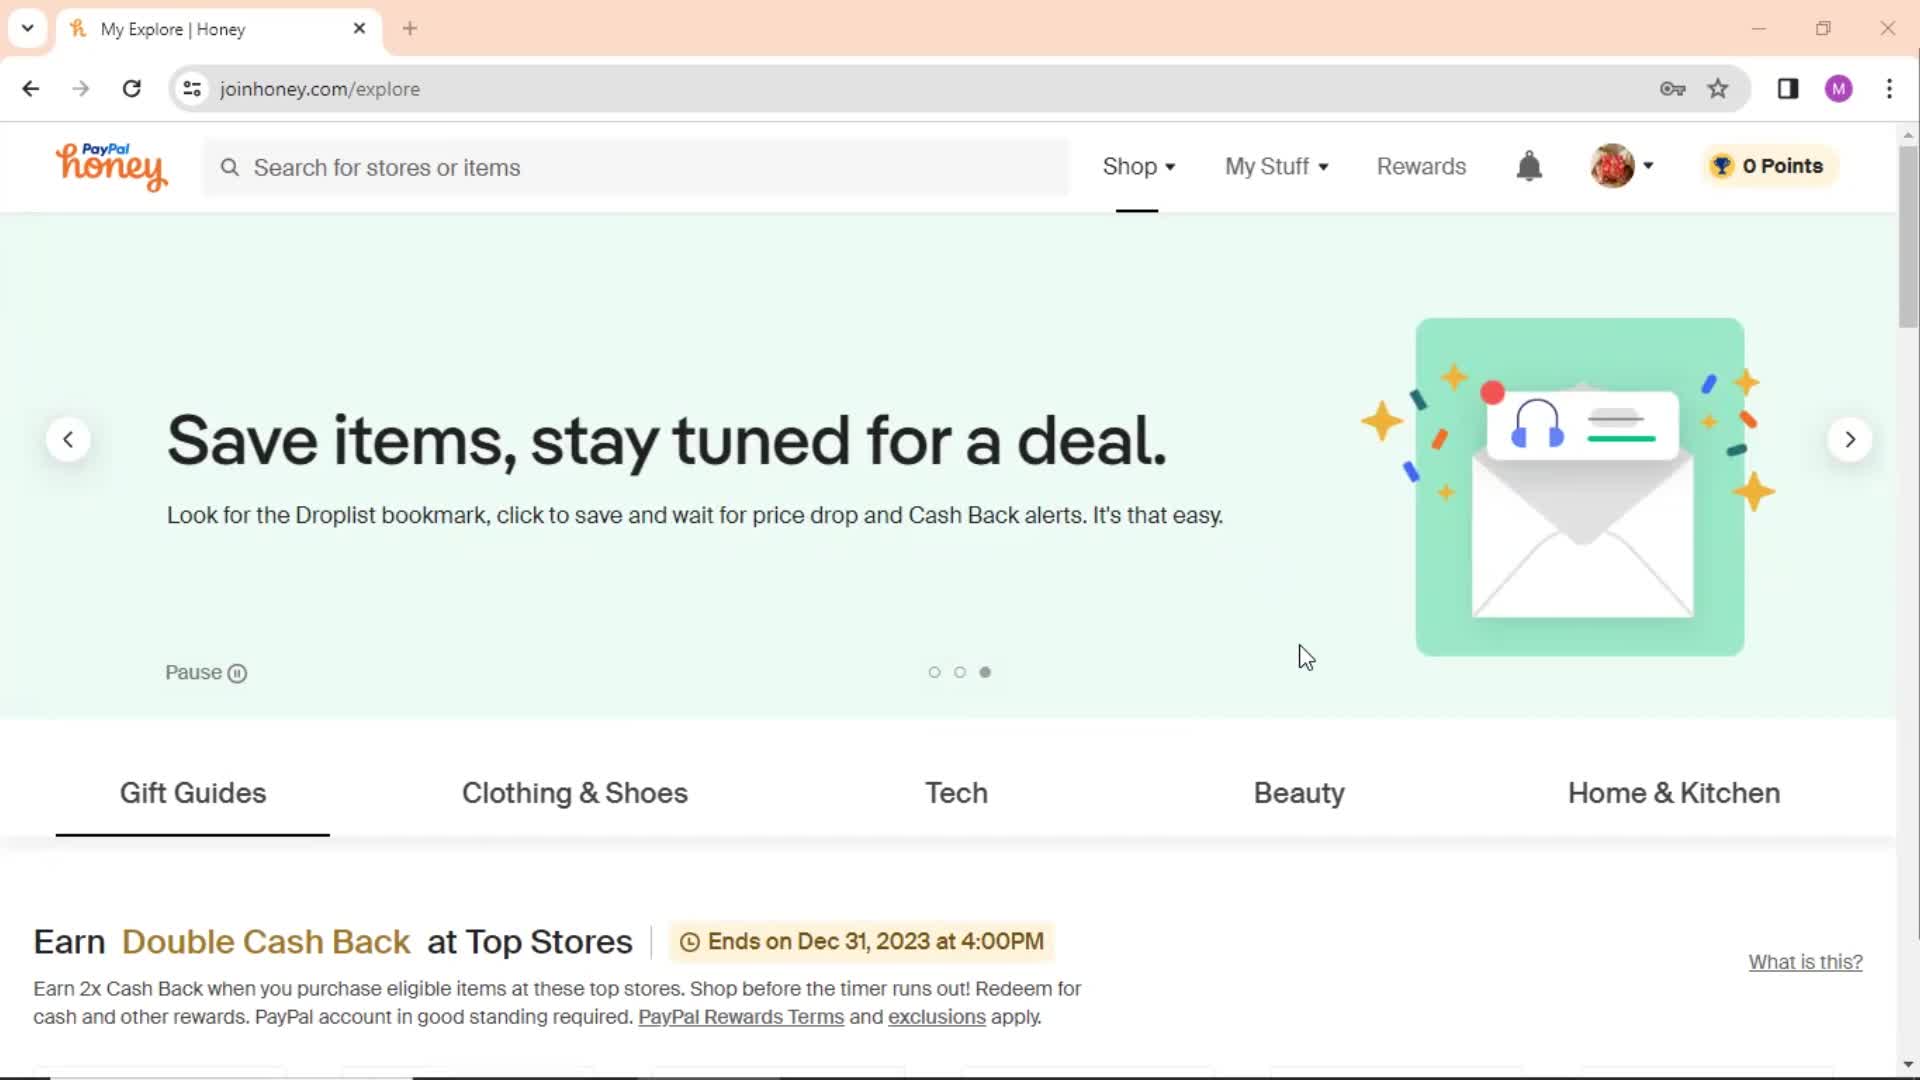Image resolution: width=1920 pixels, height=1080 pixels.
Task: Close the My Explore Honey tab
Action: click(x=359, y=29)
